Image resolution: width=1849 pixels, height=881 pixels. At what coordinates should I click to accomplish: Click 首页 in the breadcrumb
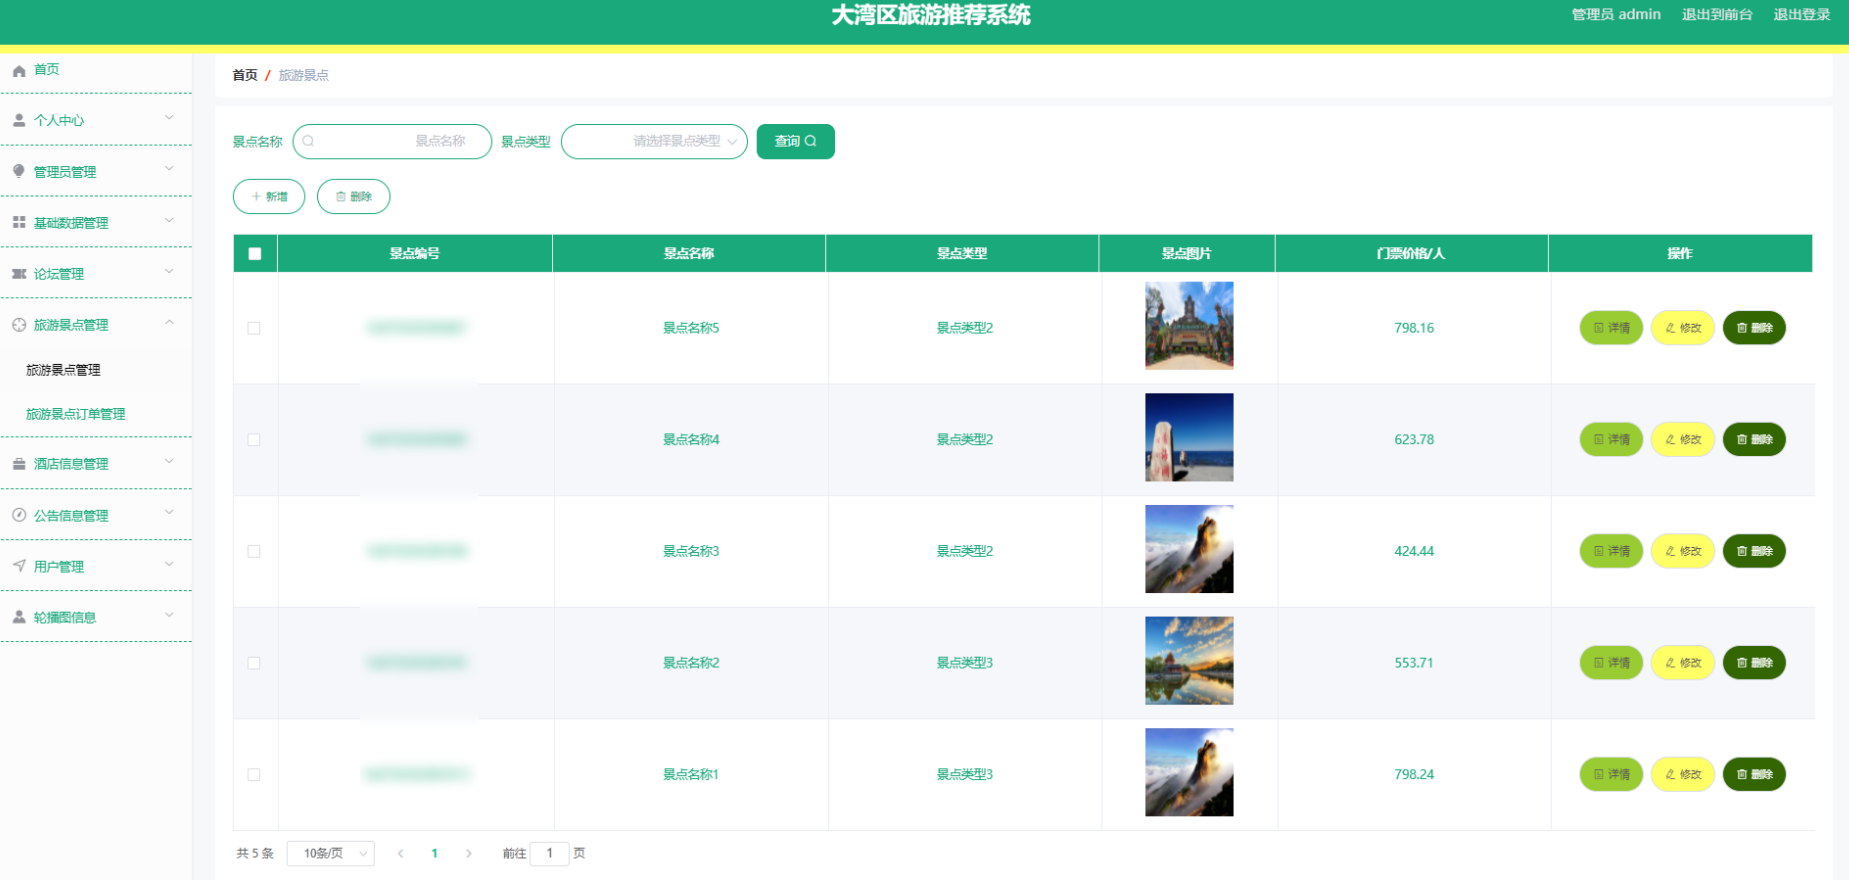pyautogui.click(x=245, y=75)
